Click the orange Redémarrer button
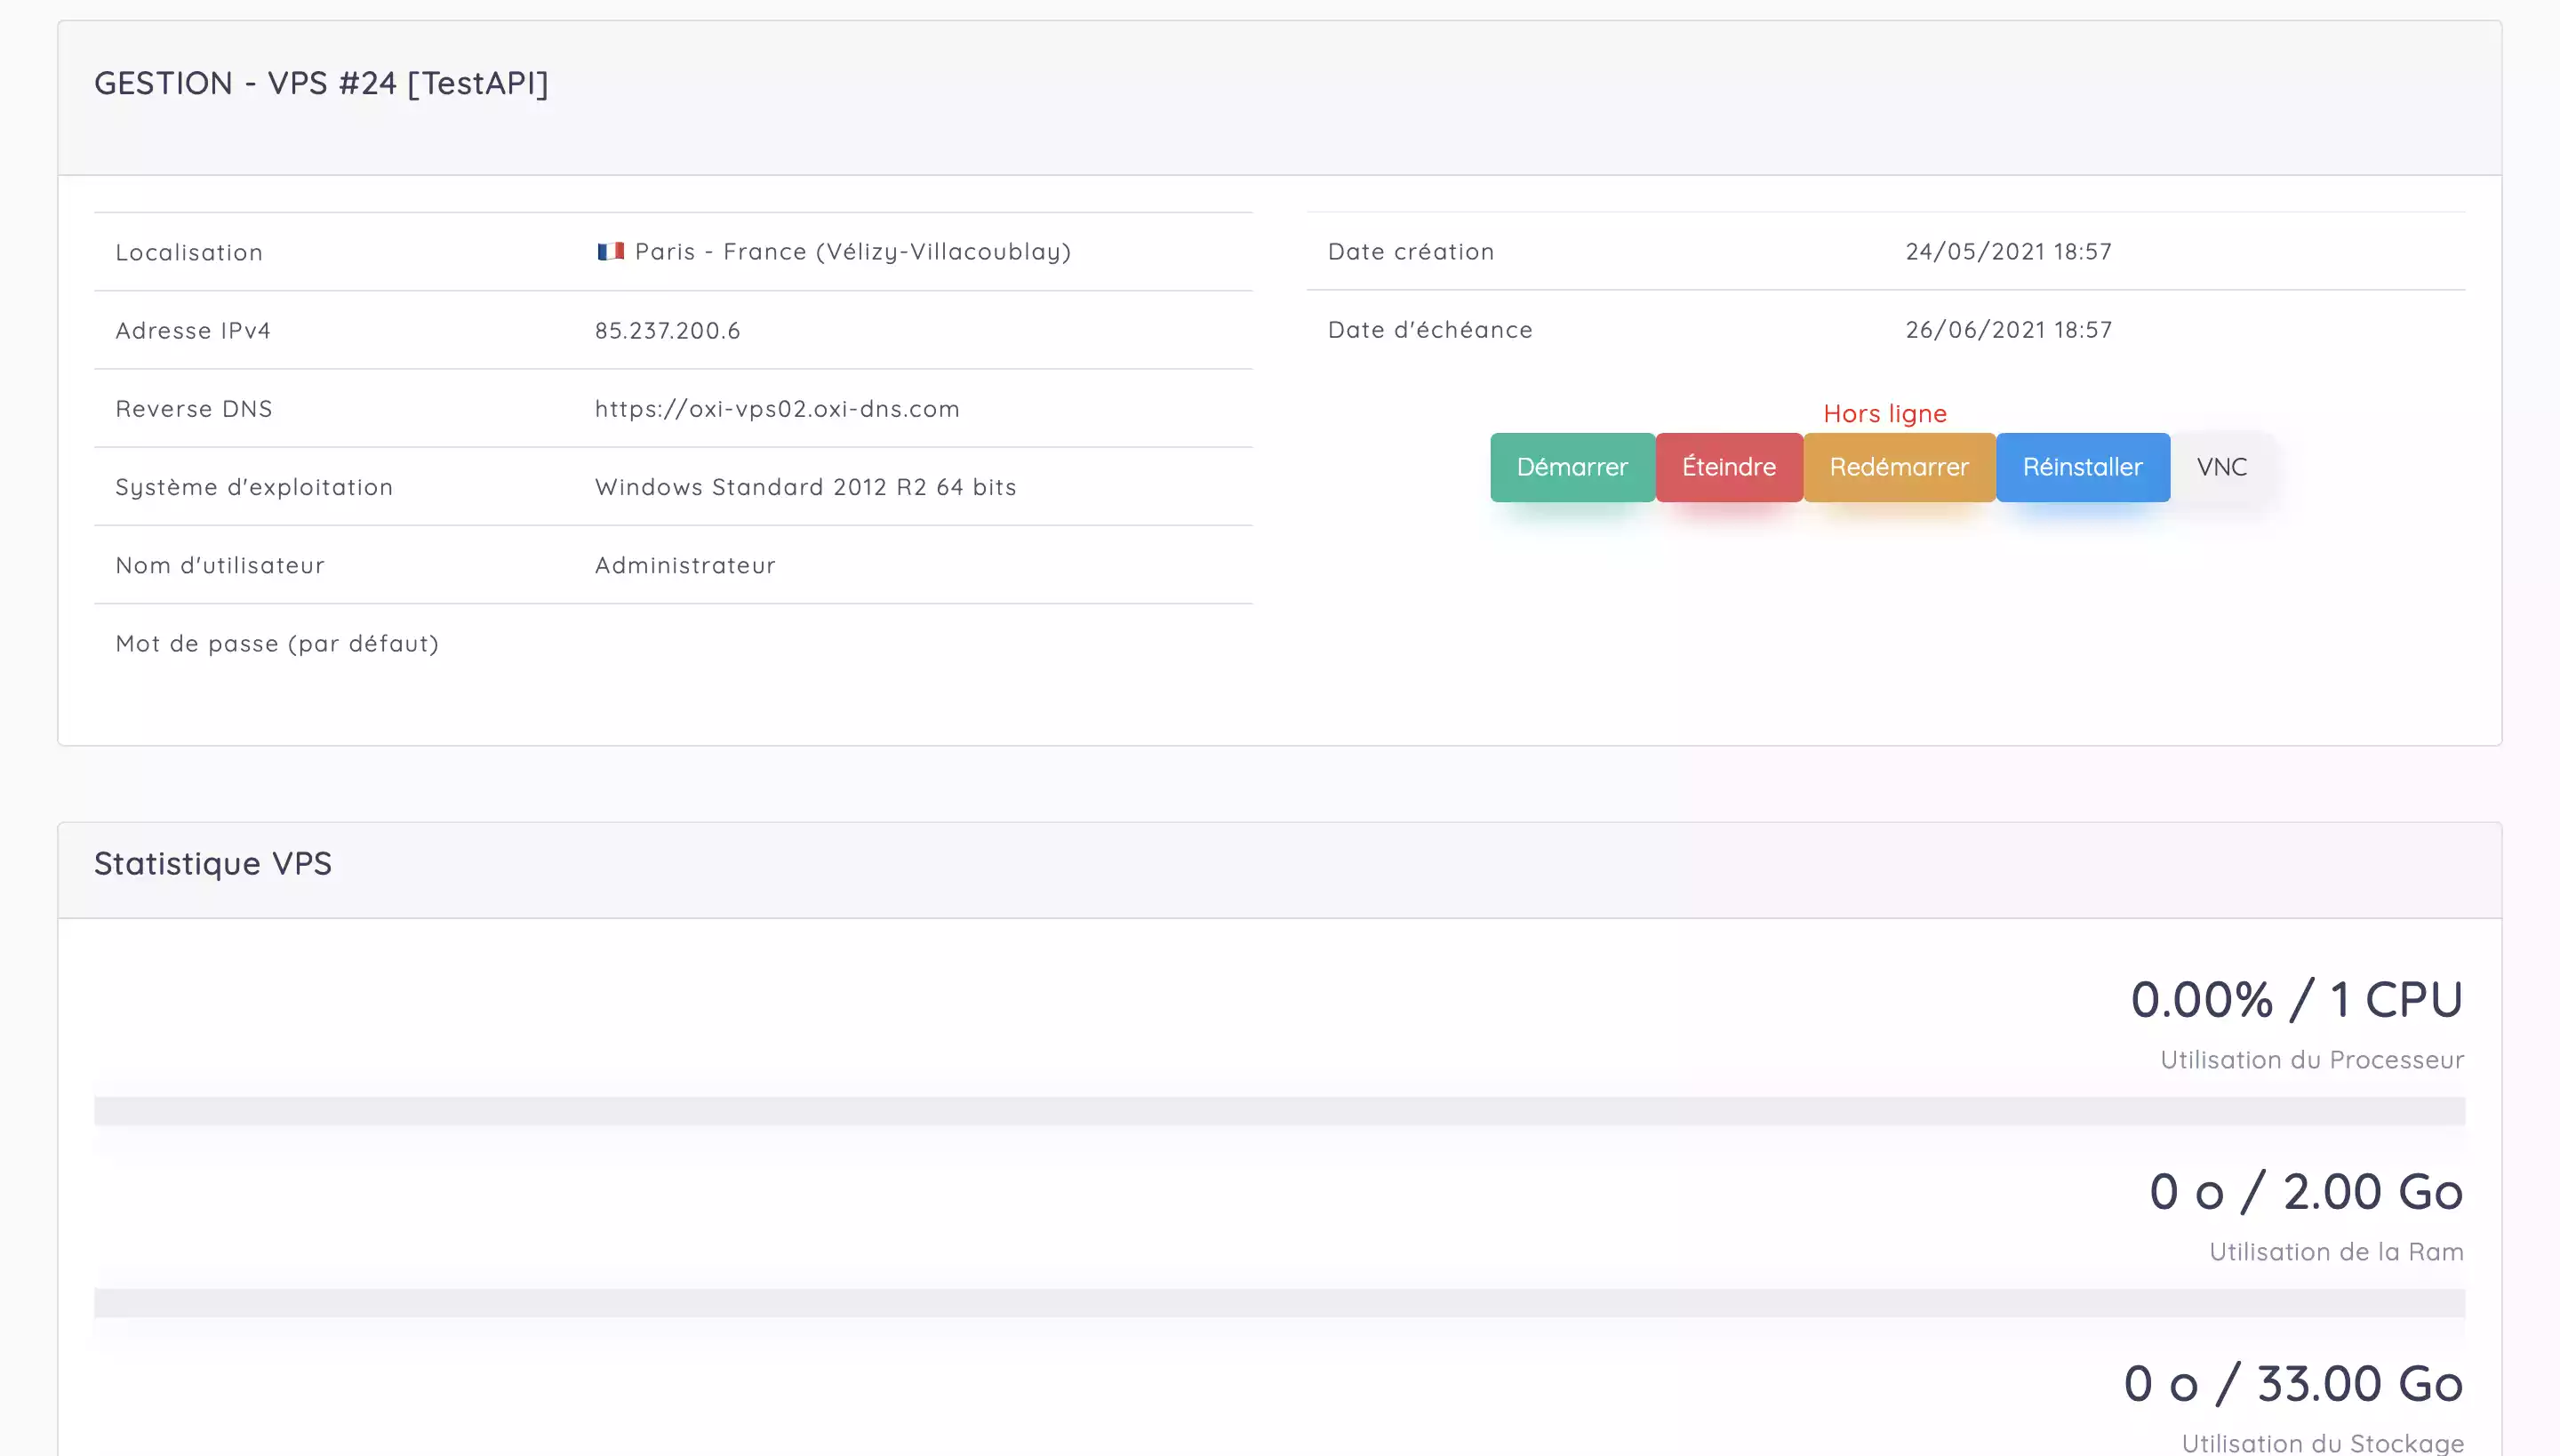The width and height of the screenshot is (2560, 1456). (x=1898, y=467)
